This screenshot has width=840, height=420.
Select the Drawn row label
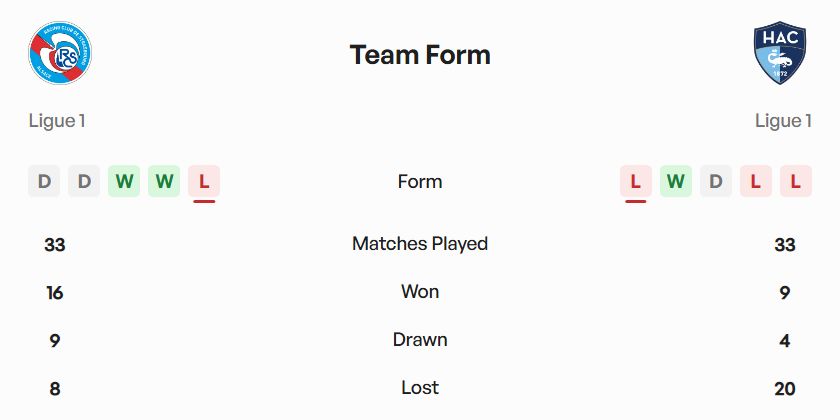(x=420, y=340)
